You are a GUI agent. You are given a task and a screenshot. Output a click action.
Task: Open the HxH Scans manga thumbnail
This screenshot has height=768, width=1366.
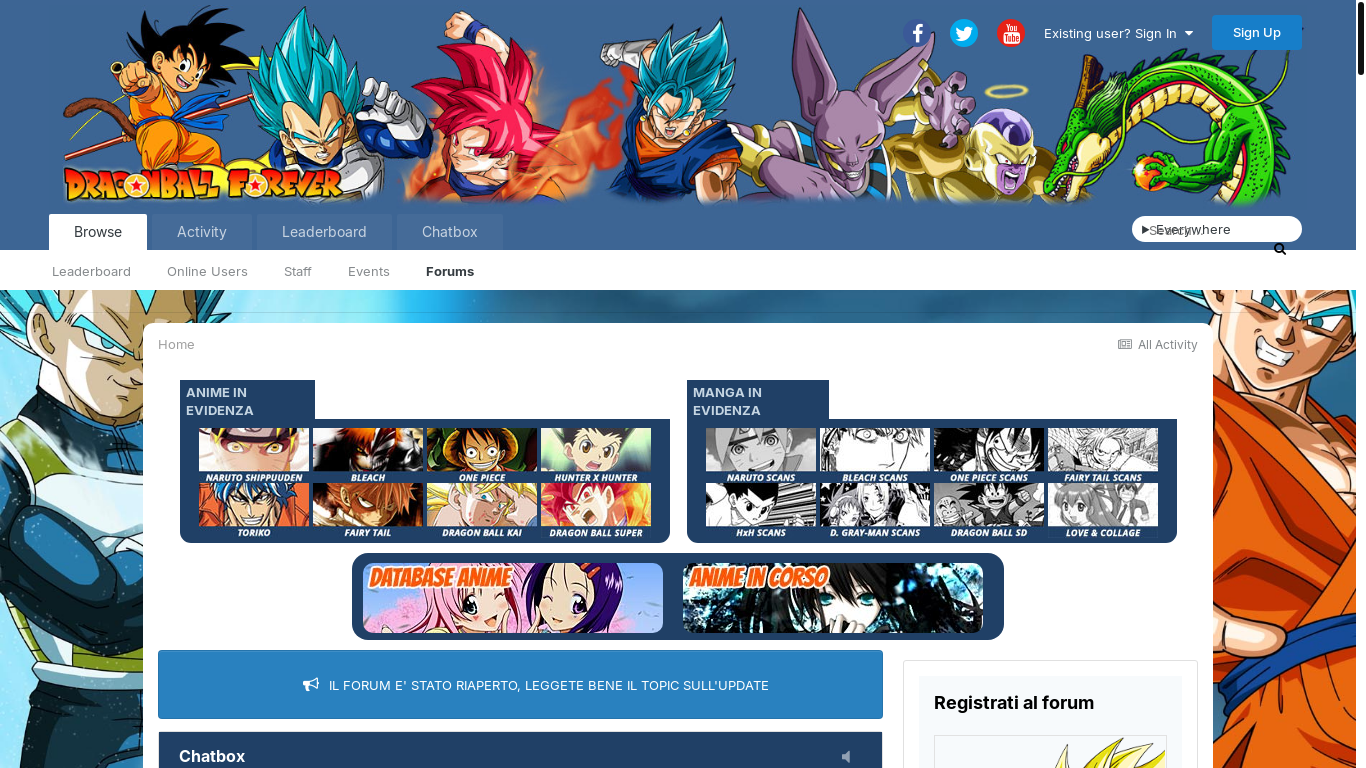pyautogui.click(x=761, y=511)
